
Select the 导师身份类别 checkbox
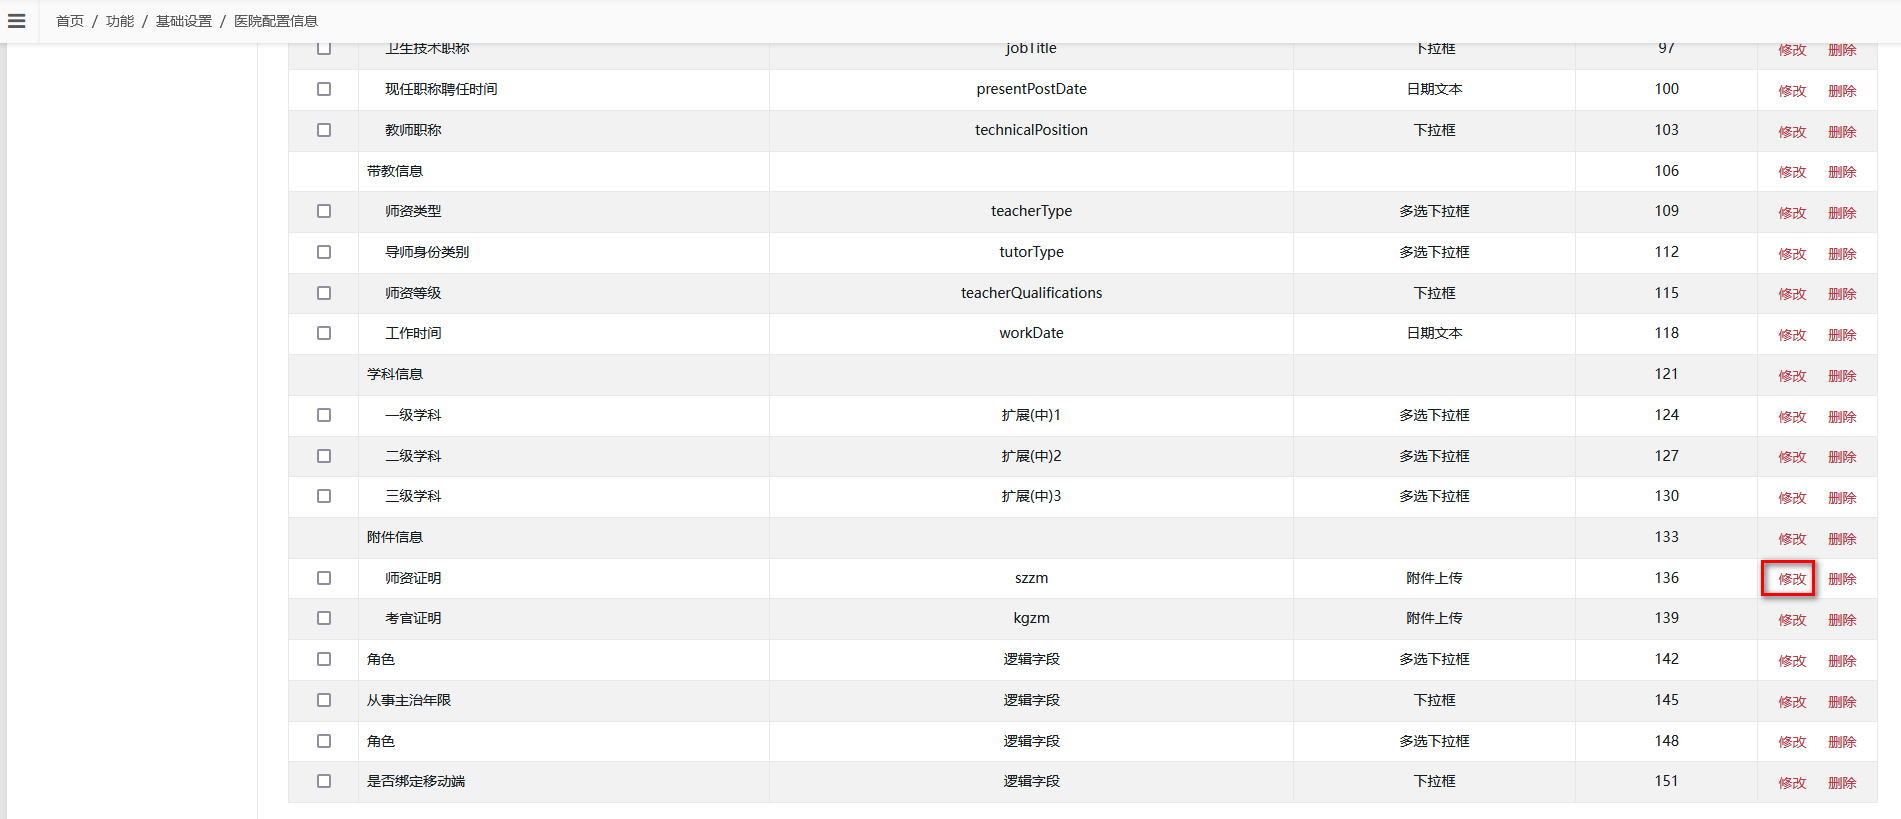[x=324, y=252]
